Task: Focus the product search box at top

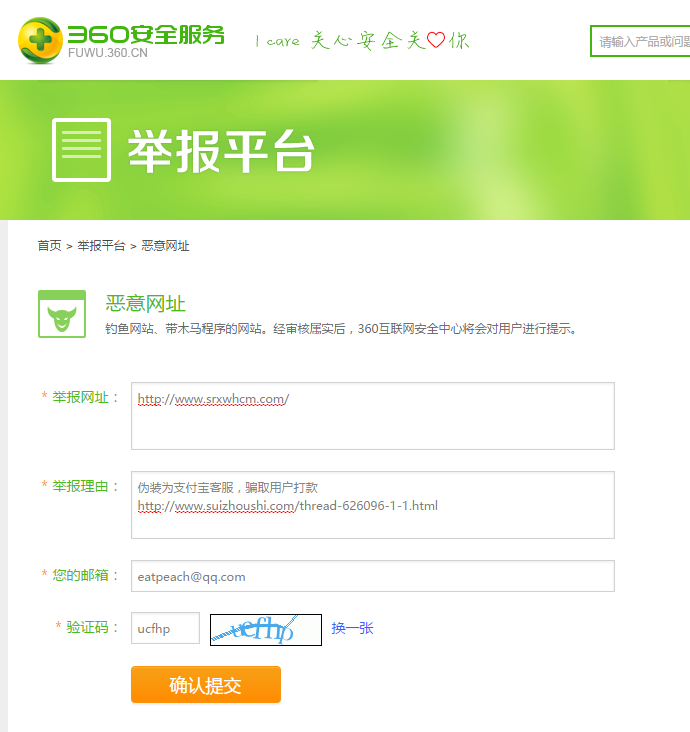Action: click(640, 41)
